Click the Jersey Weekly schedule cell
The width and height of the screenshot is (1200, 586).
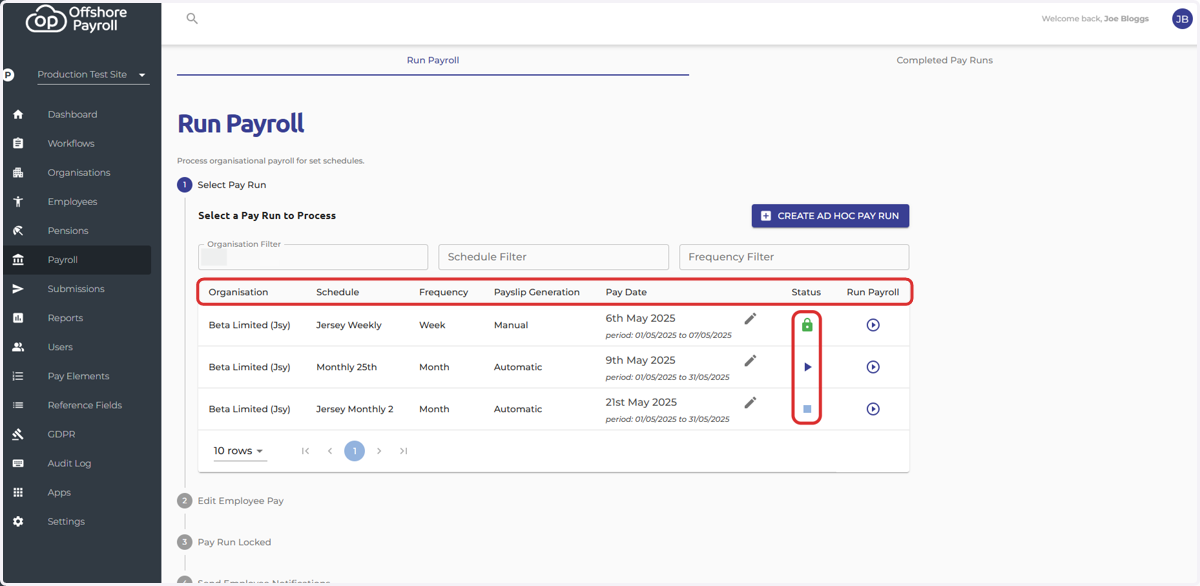click(x=349, y=325)
